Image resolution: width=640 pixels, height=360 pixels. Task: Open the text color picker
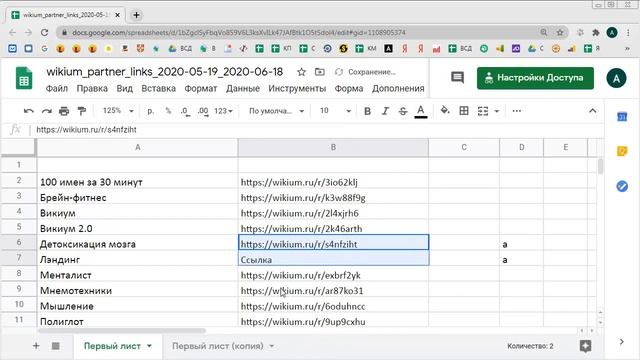pos(420,111)
